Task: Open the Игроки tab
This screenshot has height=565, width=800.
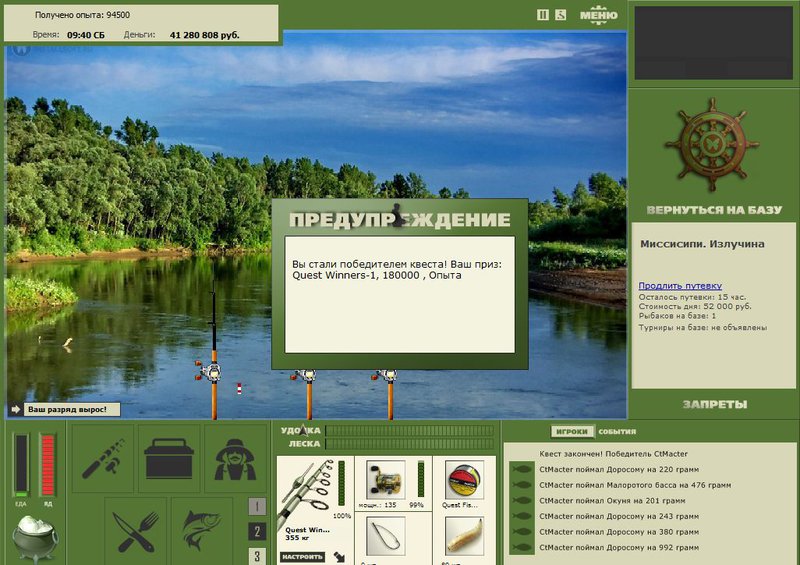Action: 572,432
